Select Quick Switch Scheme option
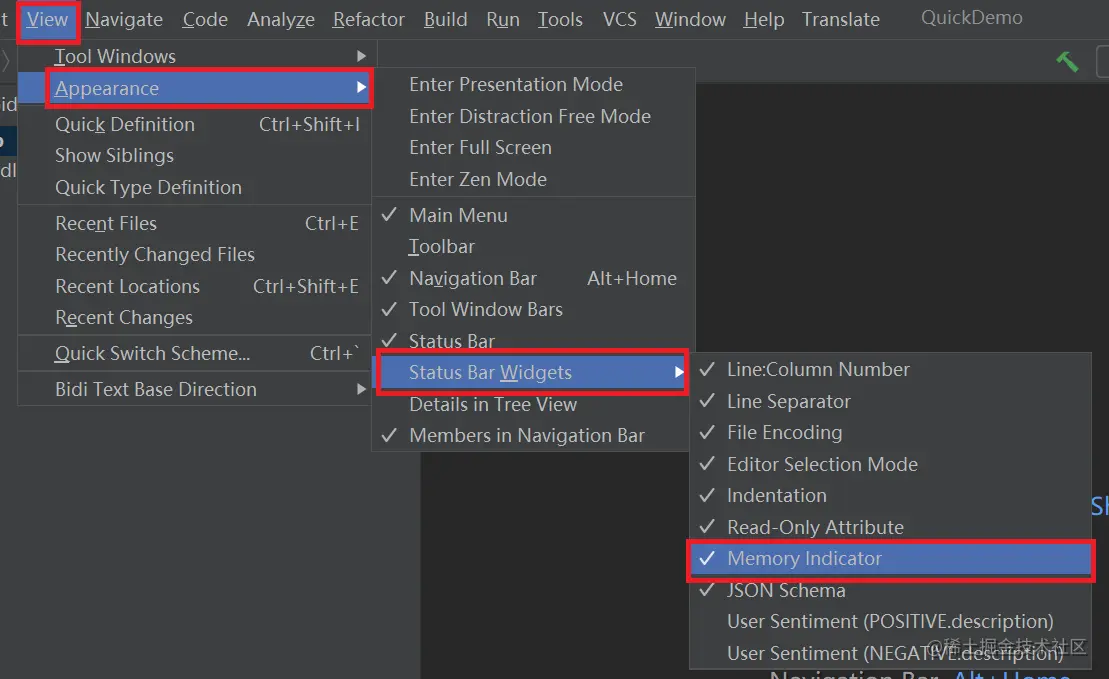This screenshot has width=1109, height=679. tap(152, 353)
